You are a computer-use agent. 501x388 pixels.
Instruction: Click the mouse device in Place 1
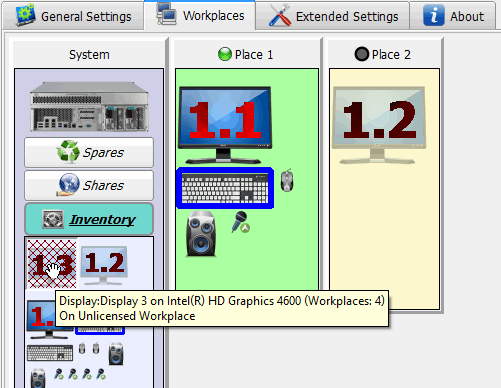click(x=287, y=180)
